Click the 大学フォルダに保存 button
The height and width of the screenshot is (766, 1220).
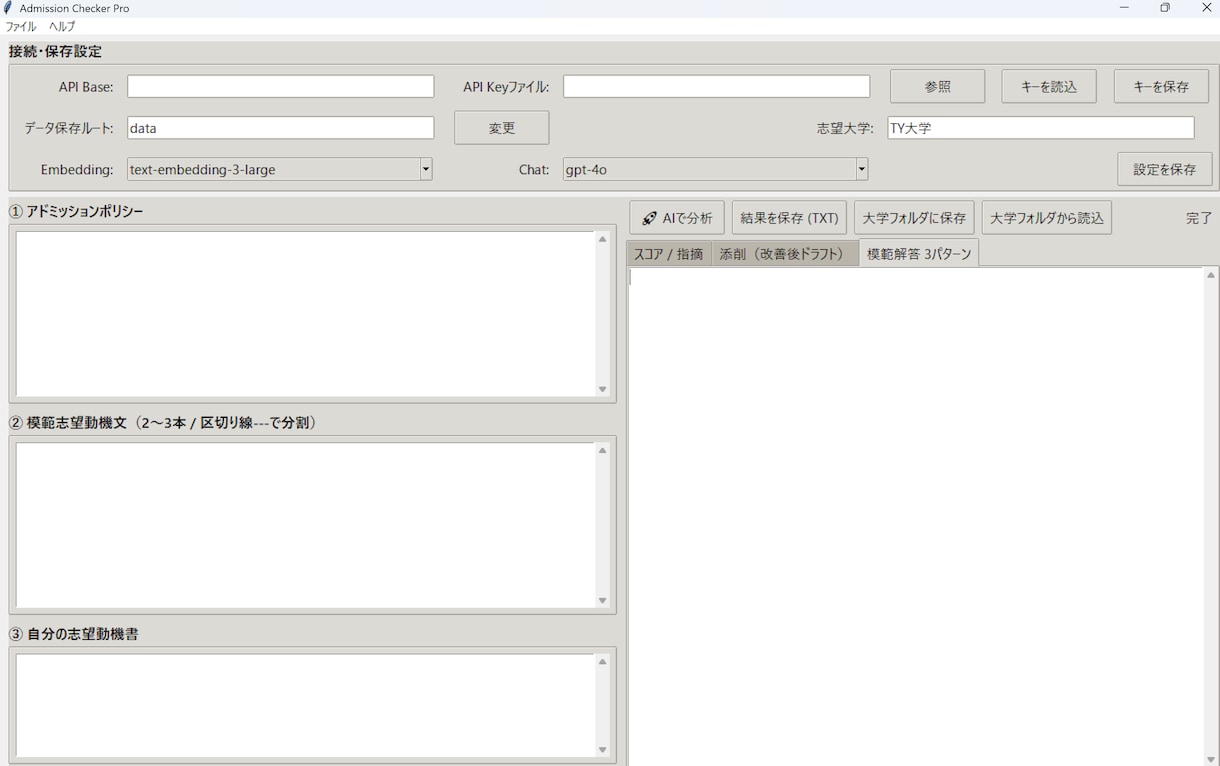(x=914, y=218)
